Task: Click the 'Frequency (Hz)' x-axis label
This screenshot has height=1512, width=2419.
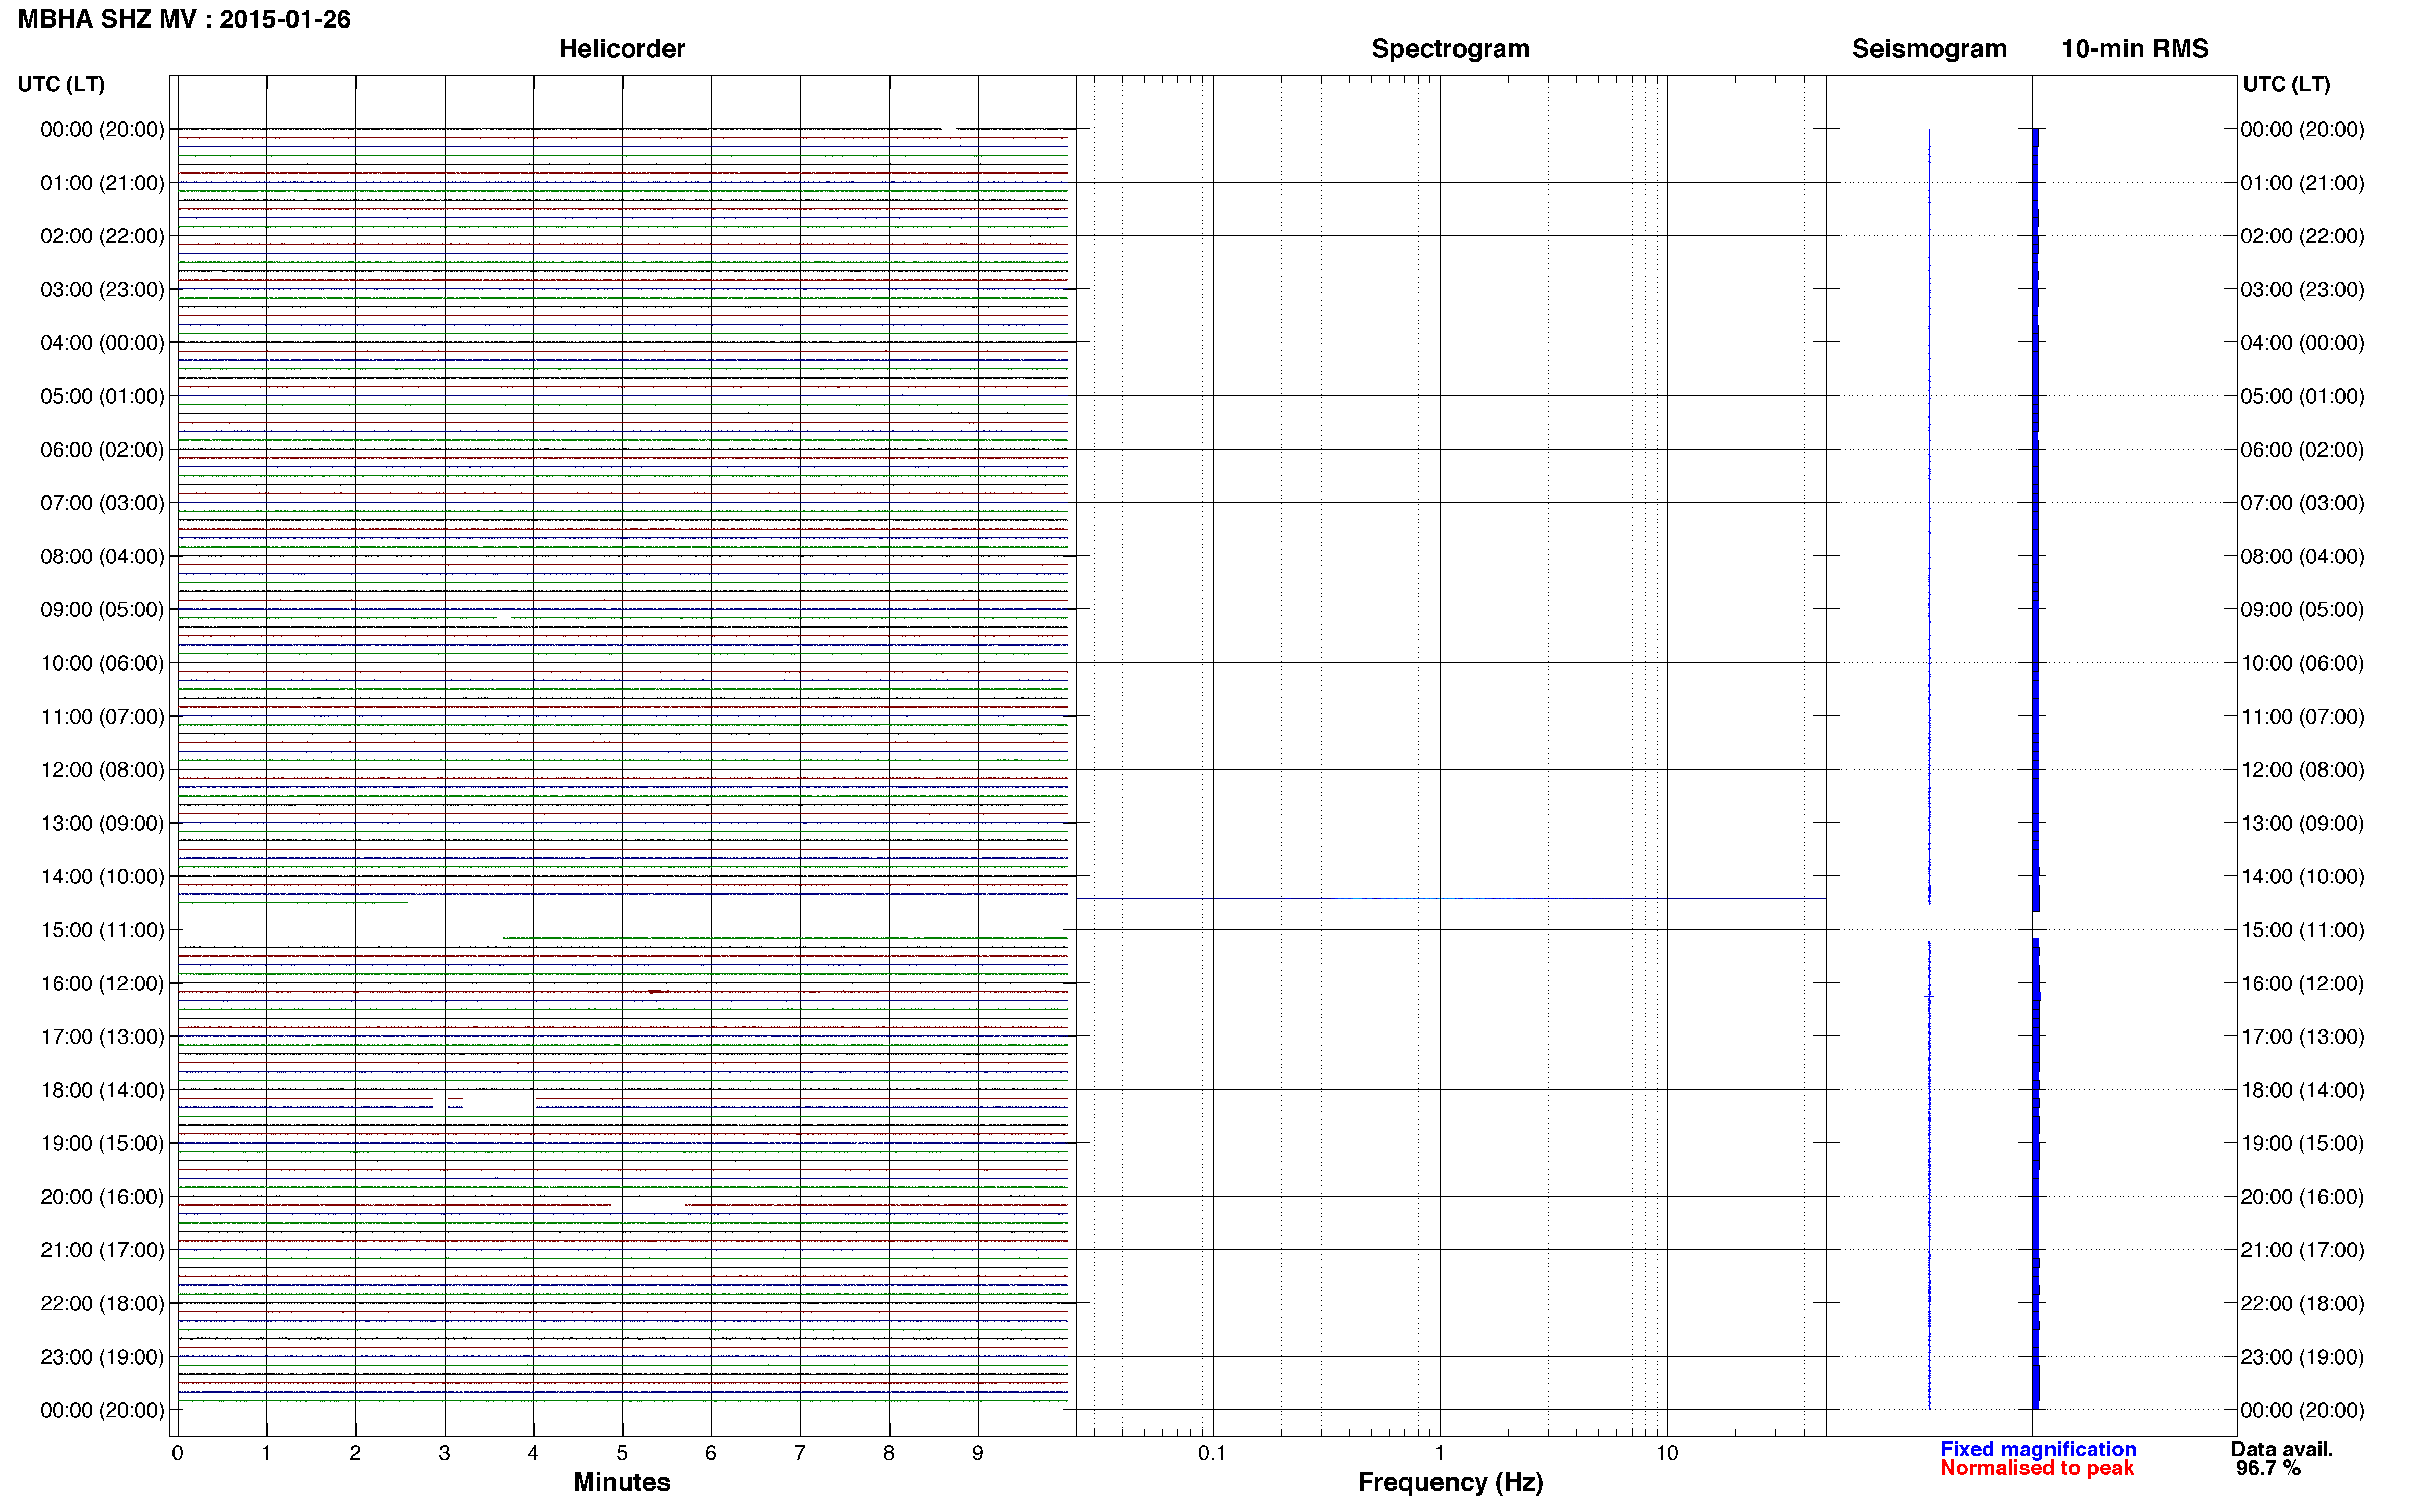Action: pyautogui.click(x=1450, y=1482)
